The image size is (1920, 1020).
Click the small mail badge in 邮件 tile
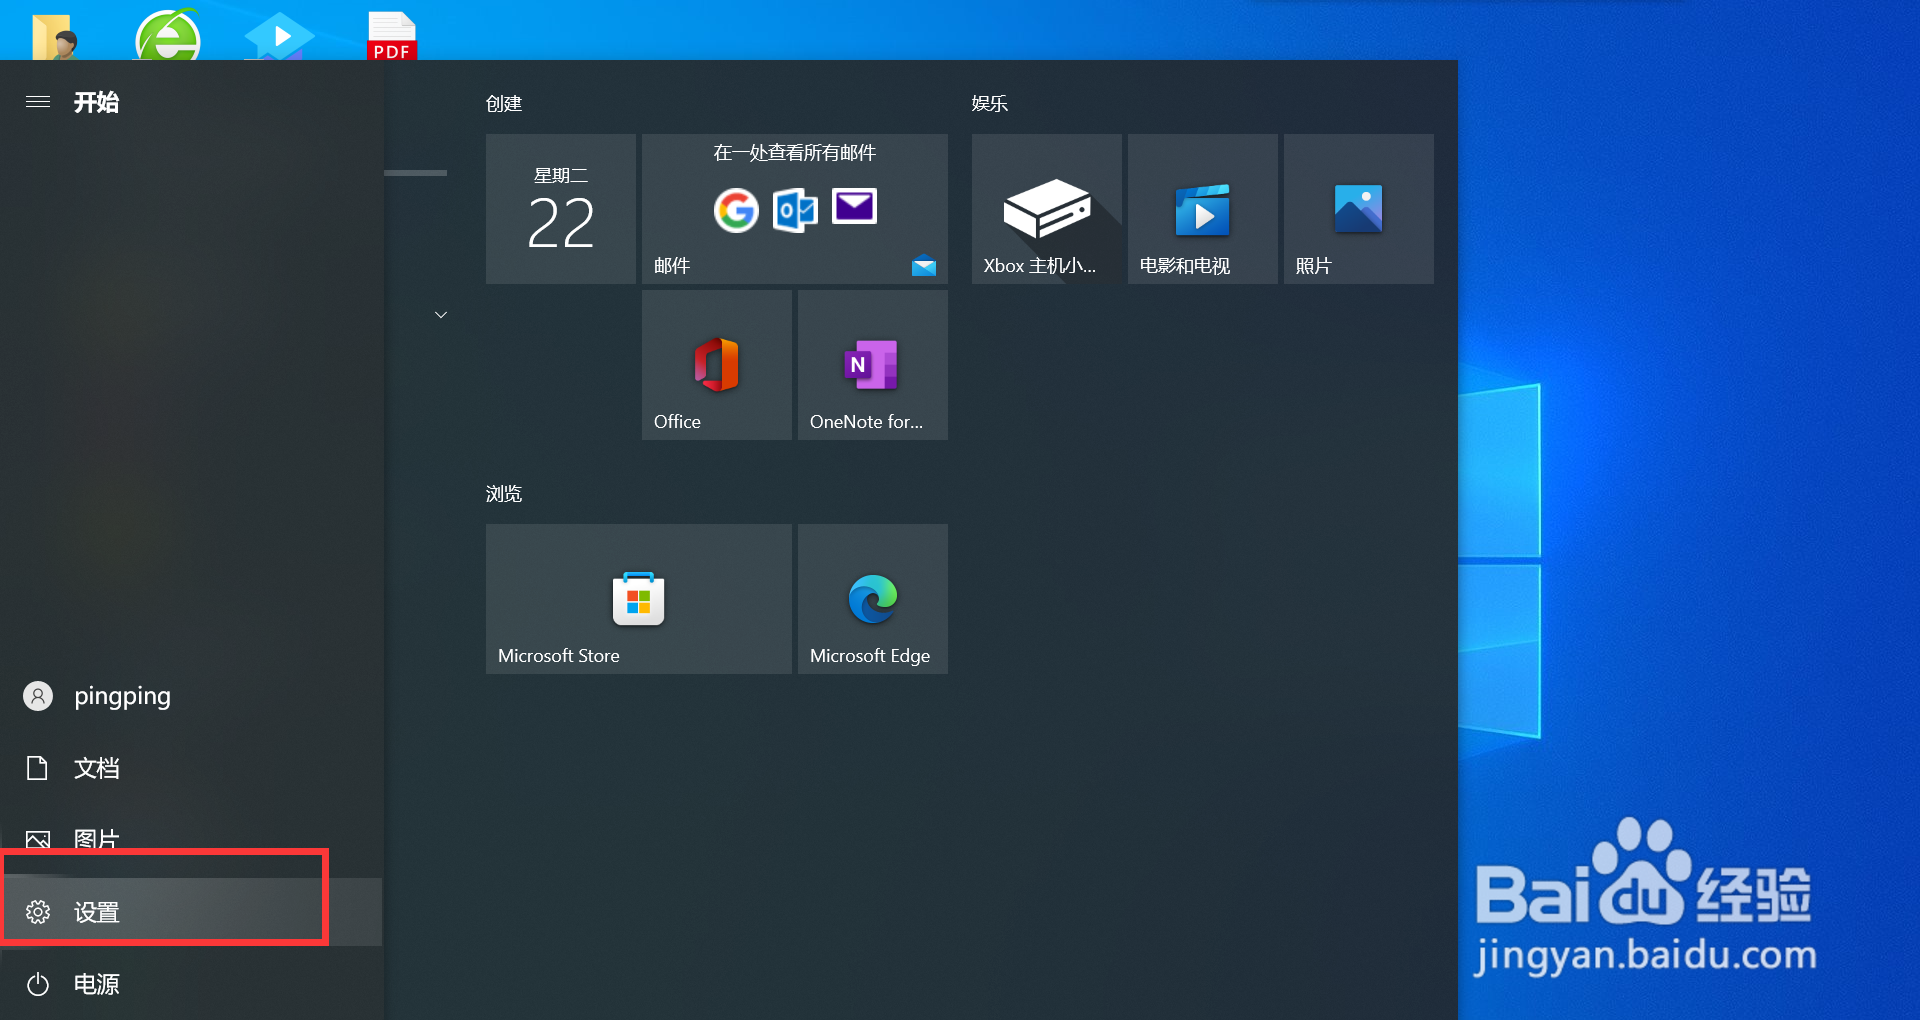[924, 265]
